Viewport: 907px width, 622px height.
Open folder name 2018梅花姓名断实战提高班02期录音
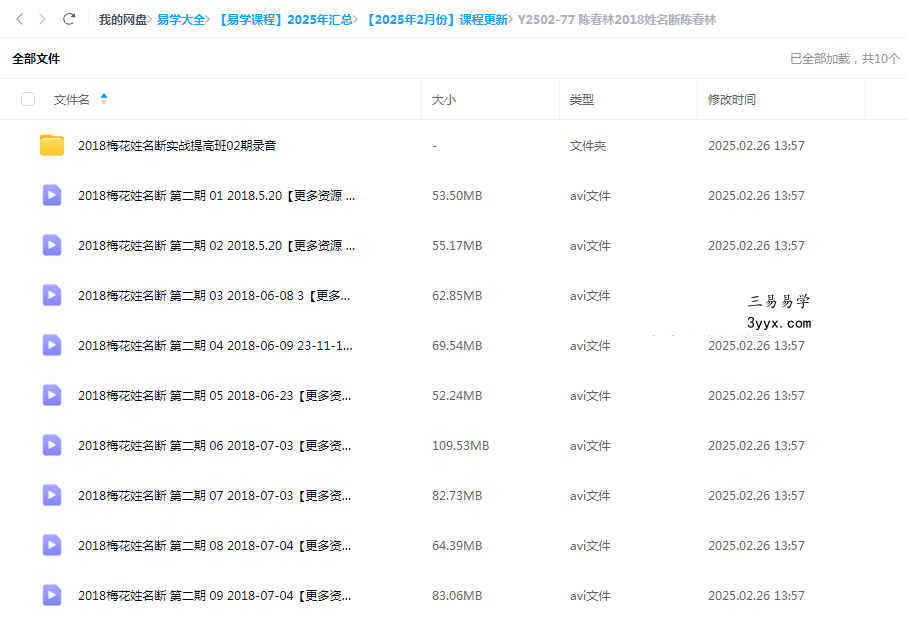click(177, 145)
